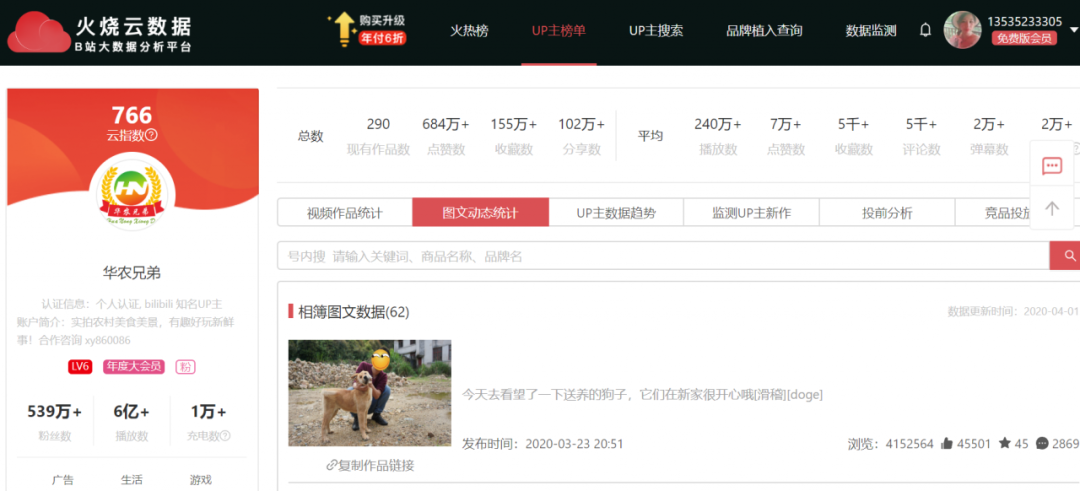Open the 火热榜 menu item

[x=469, y=30]
